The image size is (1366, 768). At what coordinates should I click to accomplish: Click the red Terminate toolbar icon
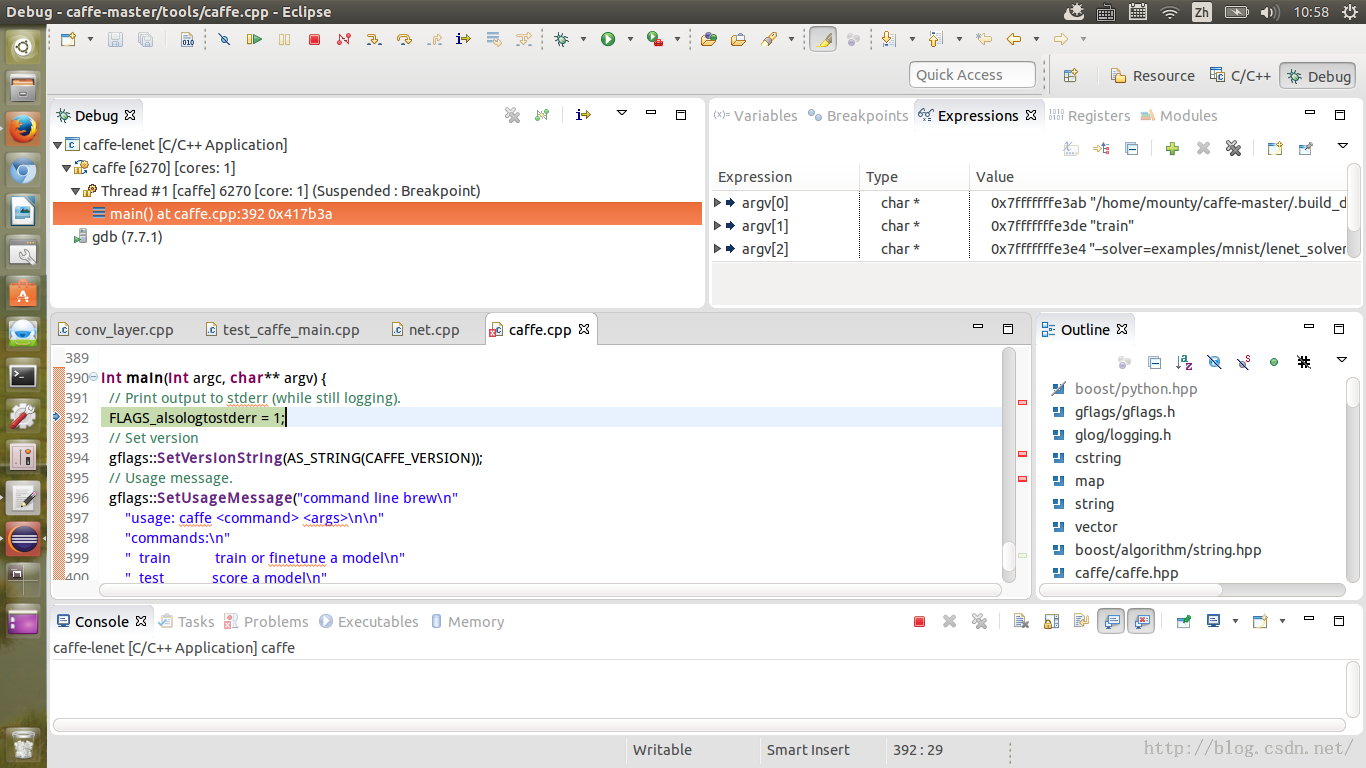pos(314,39)
